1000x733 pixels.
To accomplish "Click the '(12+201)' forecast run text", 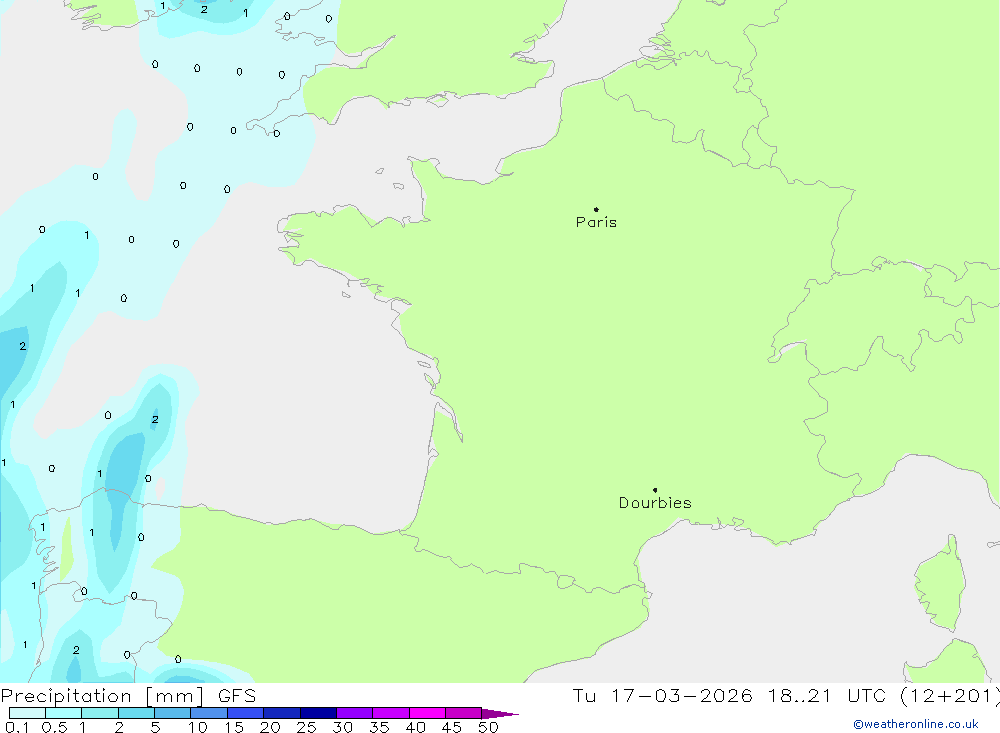I will [x=950, y=696].
